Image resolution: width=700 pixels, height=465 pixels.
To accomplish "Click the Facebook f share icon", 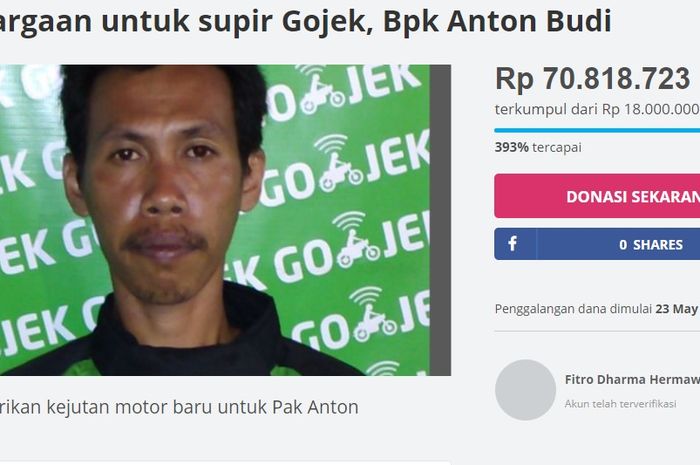I will pyautogui.click(x=513, y=244).
